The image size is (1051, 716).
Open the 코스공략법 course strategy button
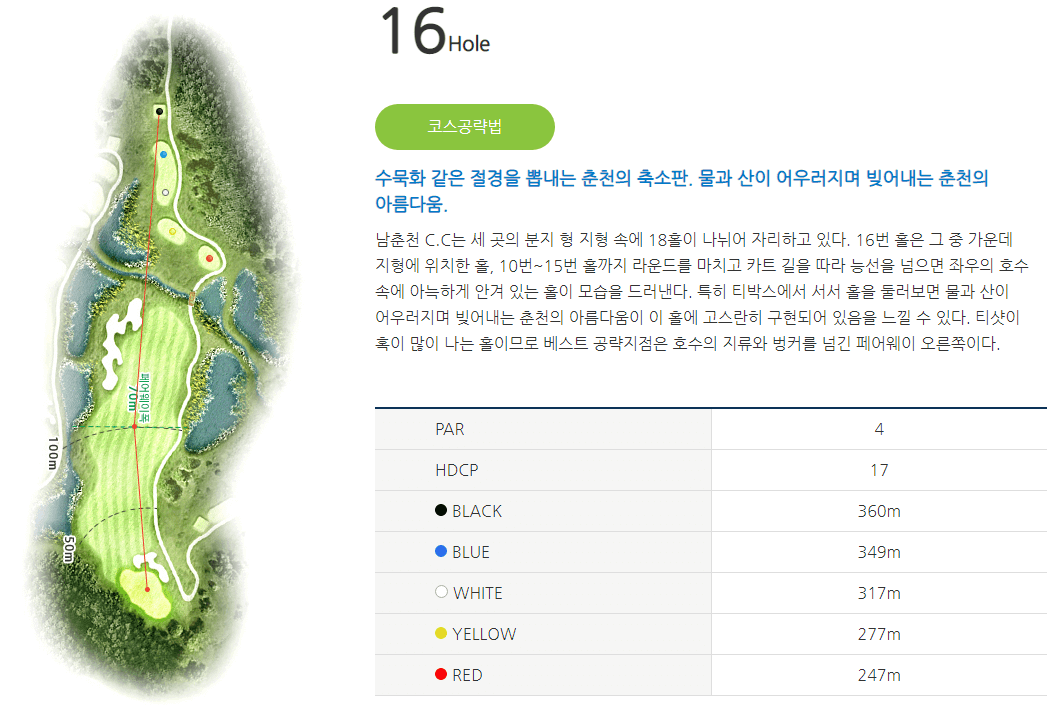click(x=464, y=127)
